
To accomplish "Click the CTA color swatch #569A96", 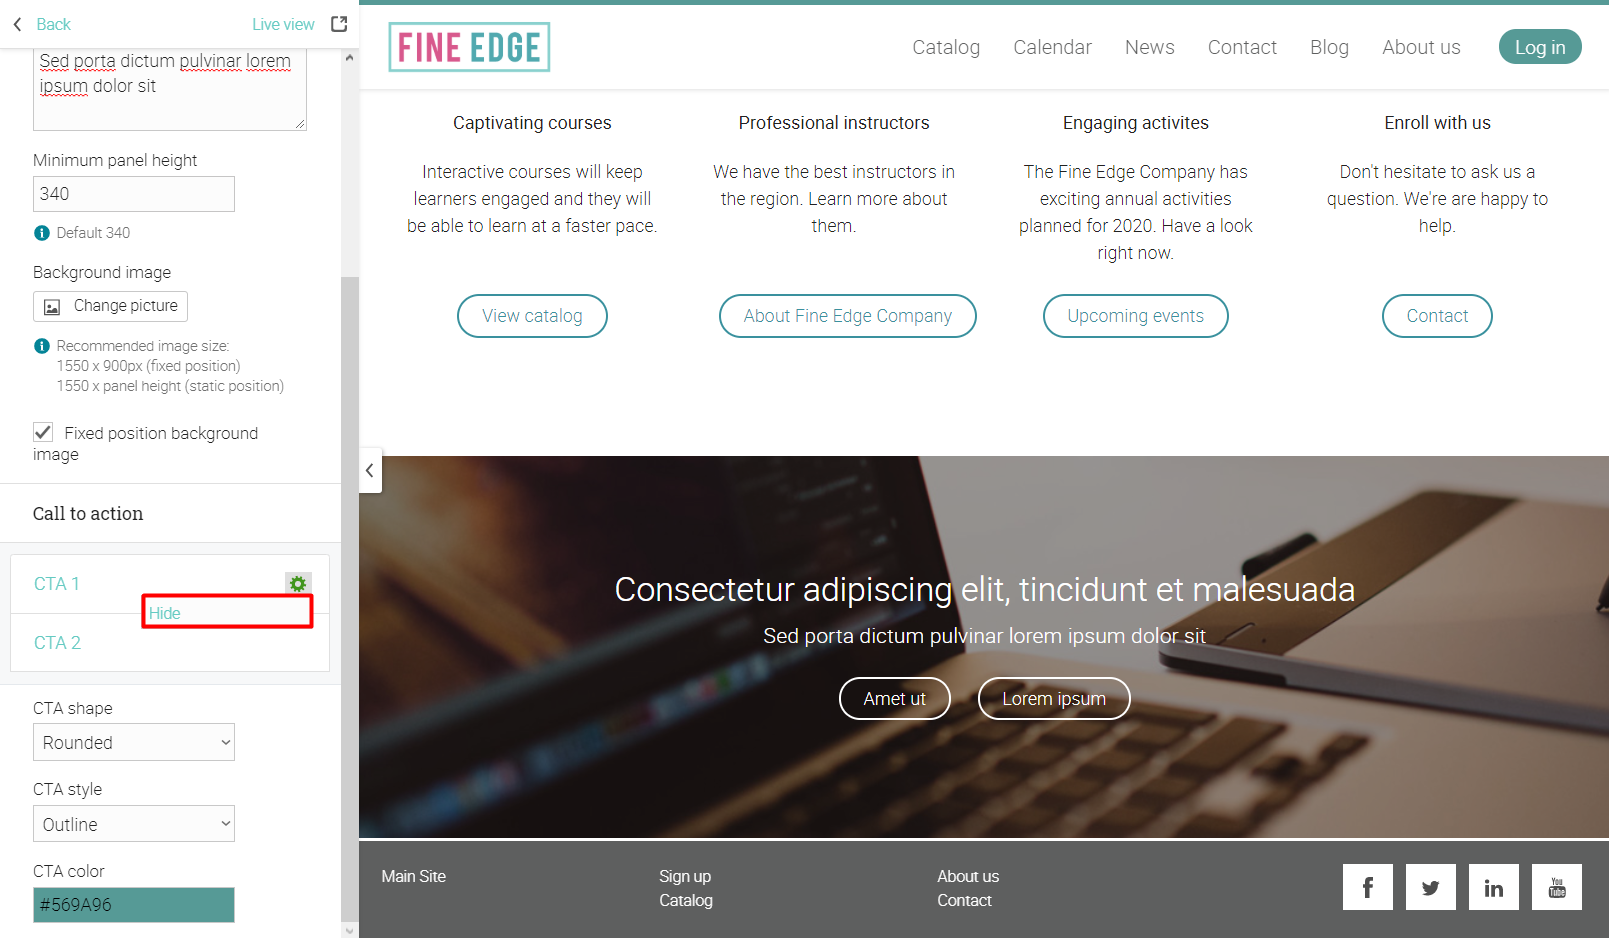I will click(134, 905).
